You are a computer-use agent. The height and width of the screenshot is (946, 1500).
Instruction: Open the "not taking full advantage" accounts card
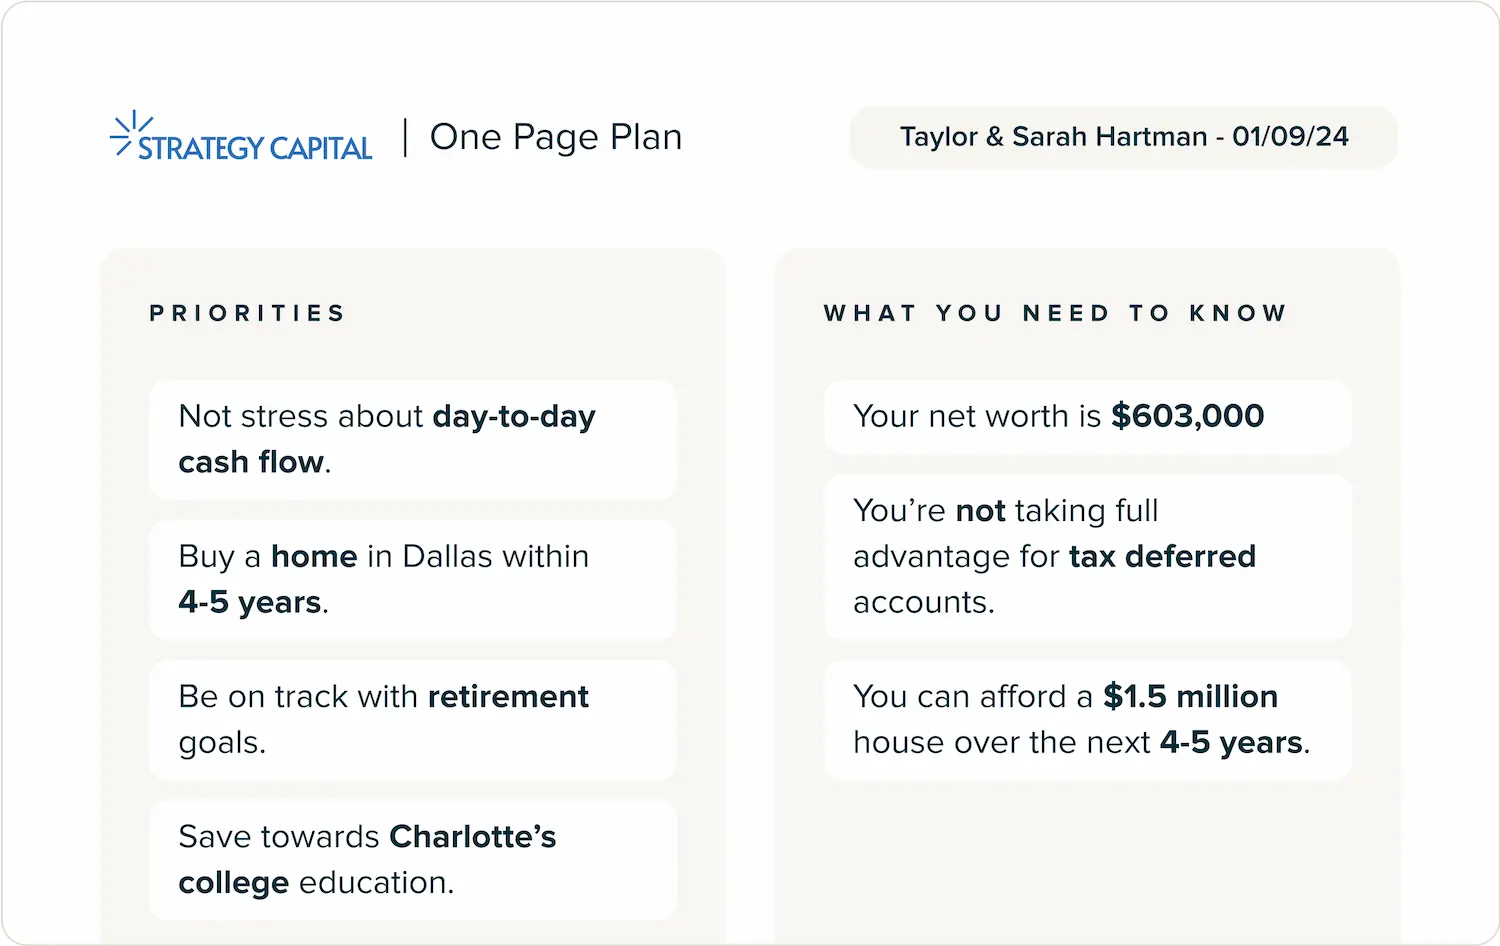click(1087, 556)
